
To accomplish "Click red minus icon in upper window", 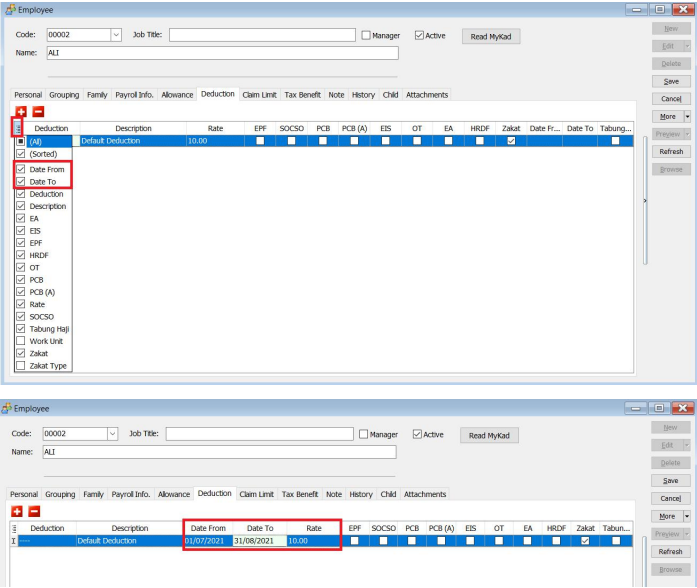I will [38, 113].
